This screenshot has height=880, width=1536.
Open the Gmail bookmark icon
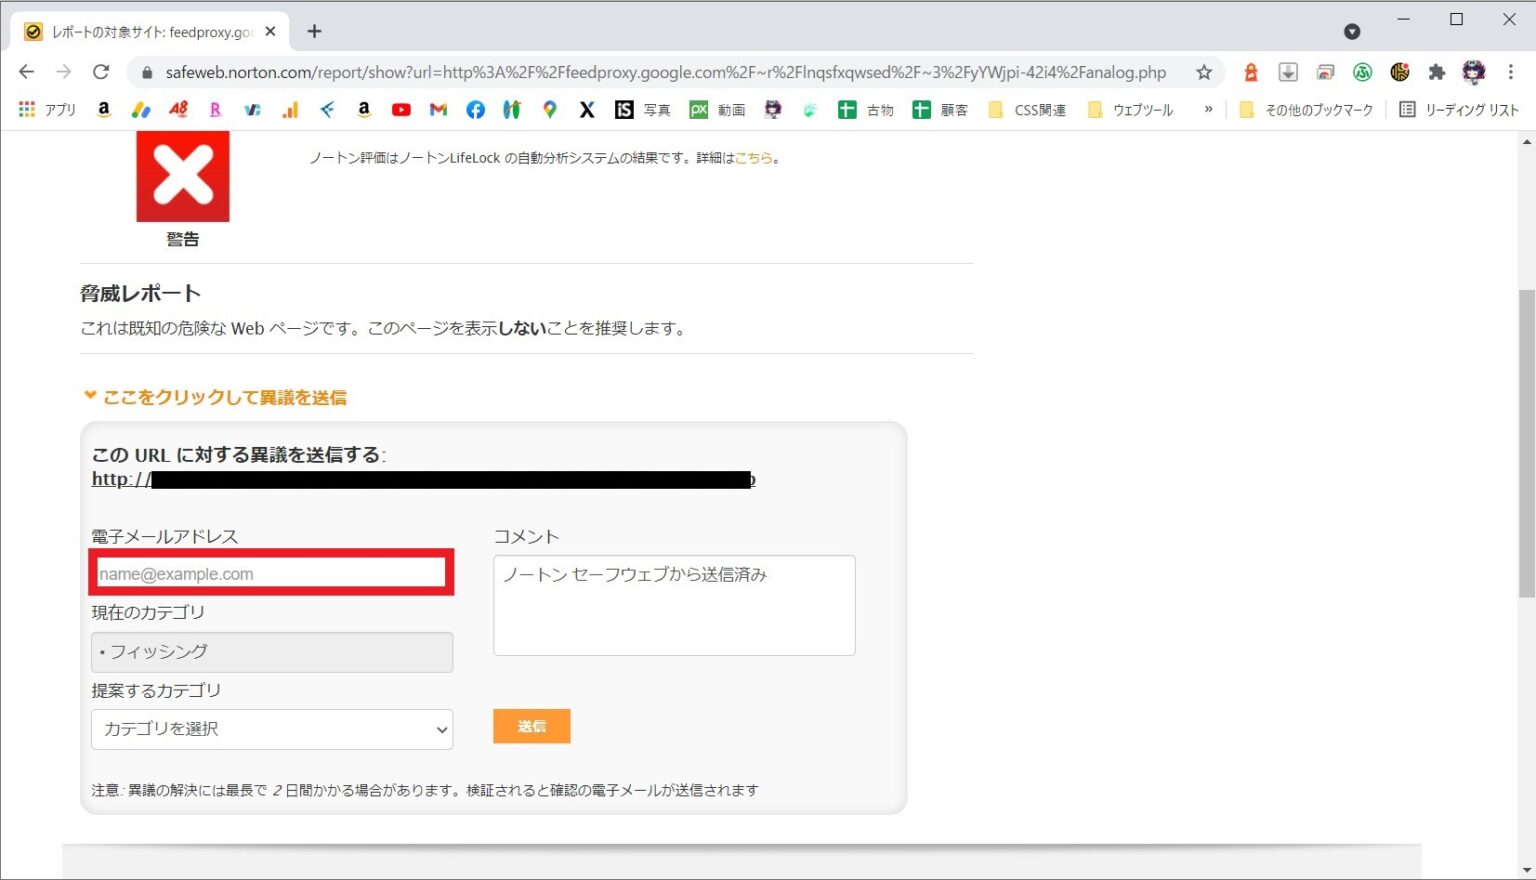pyautogui.click(x=438, y=110)
